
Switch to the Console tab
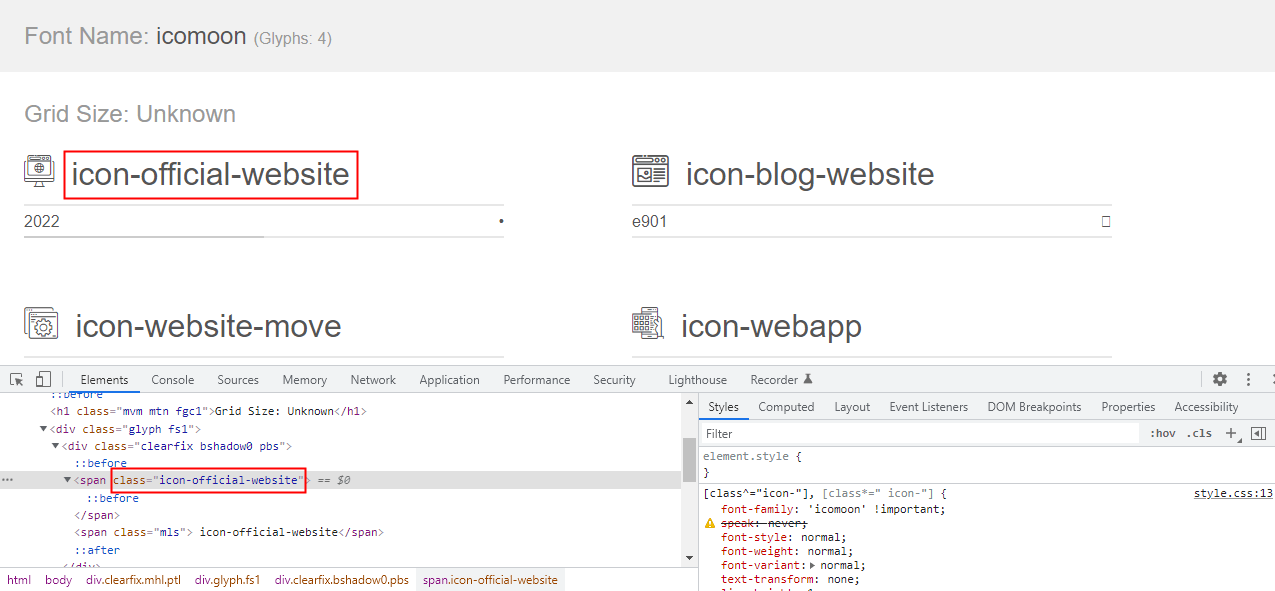tap(172, 379)
